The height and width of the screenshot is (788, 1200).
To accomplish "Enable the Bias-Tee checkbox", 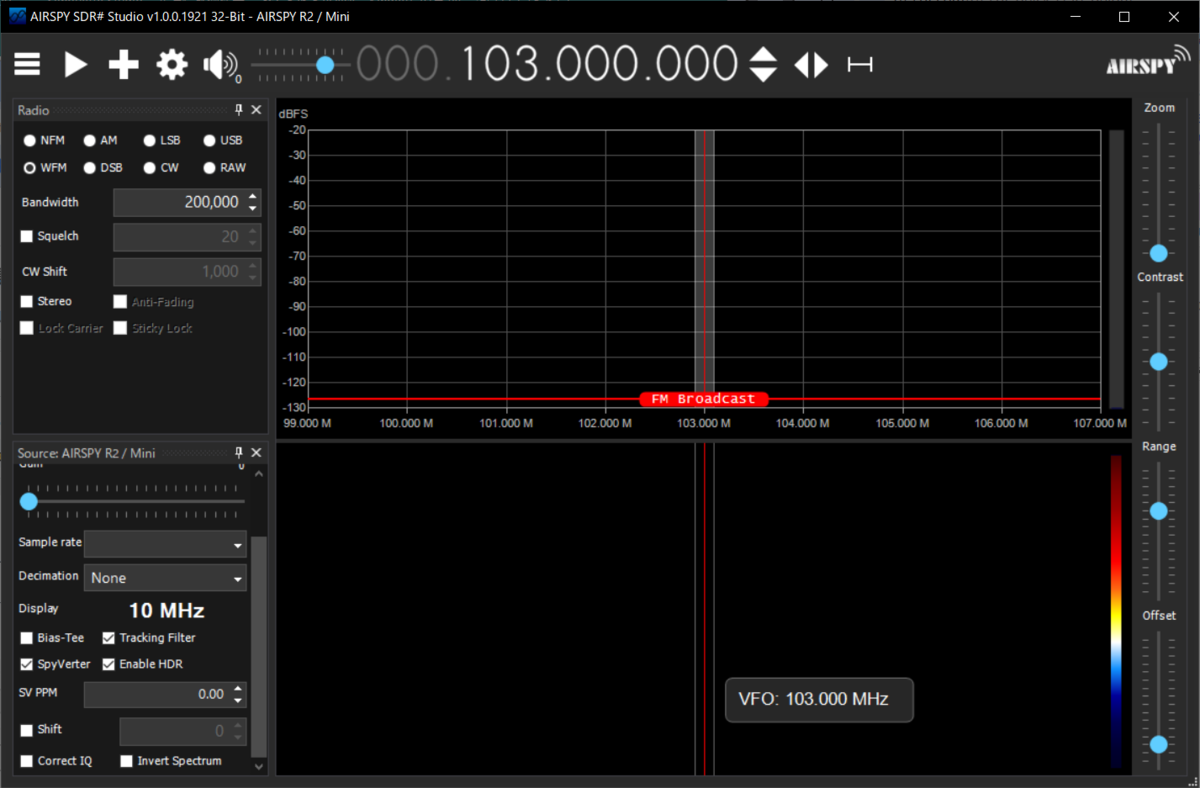I will click(x=27, y=638).
